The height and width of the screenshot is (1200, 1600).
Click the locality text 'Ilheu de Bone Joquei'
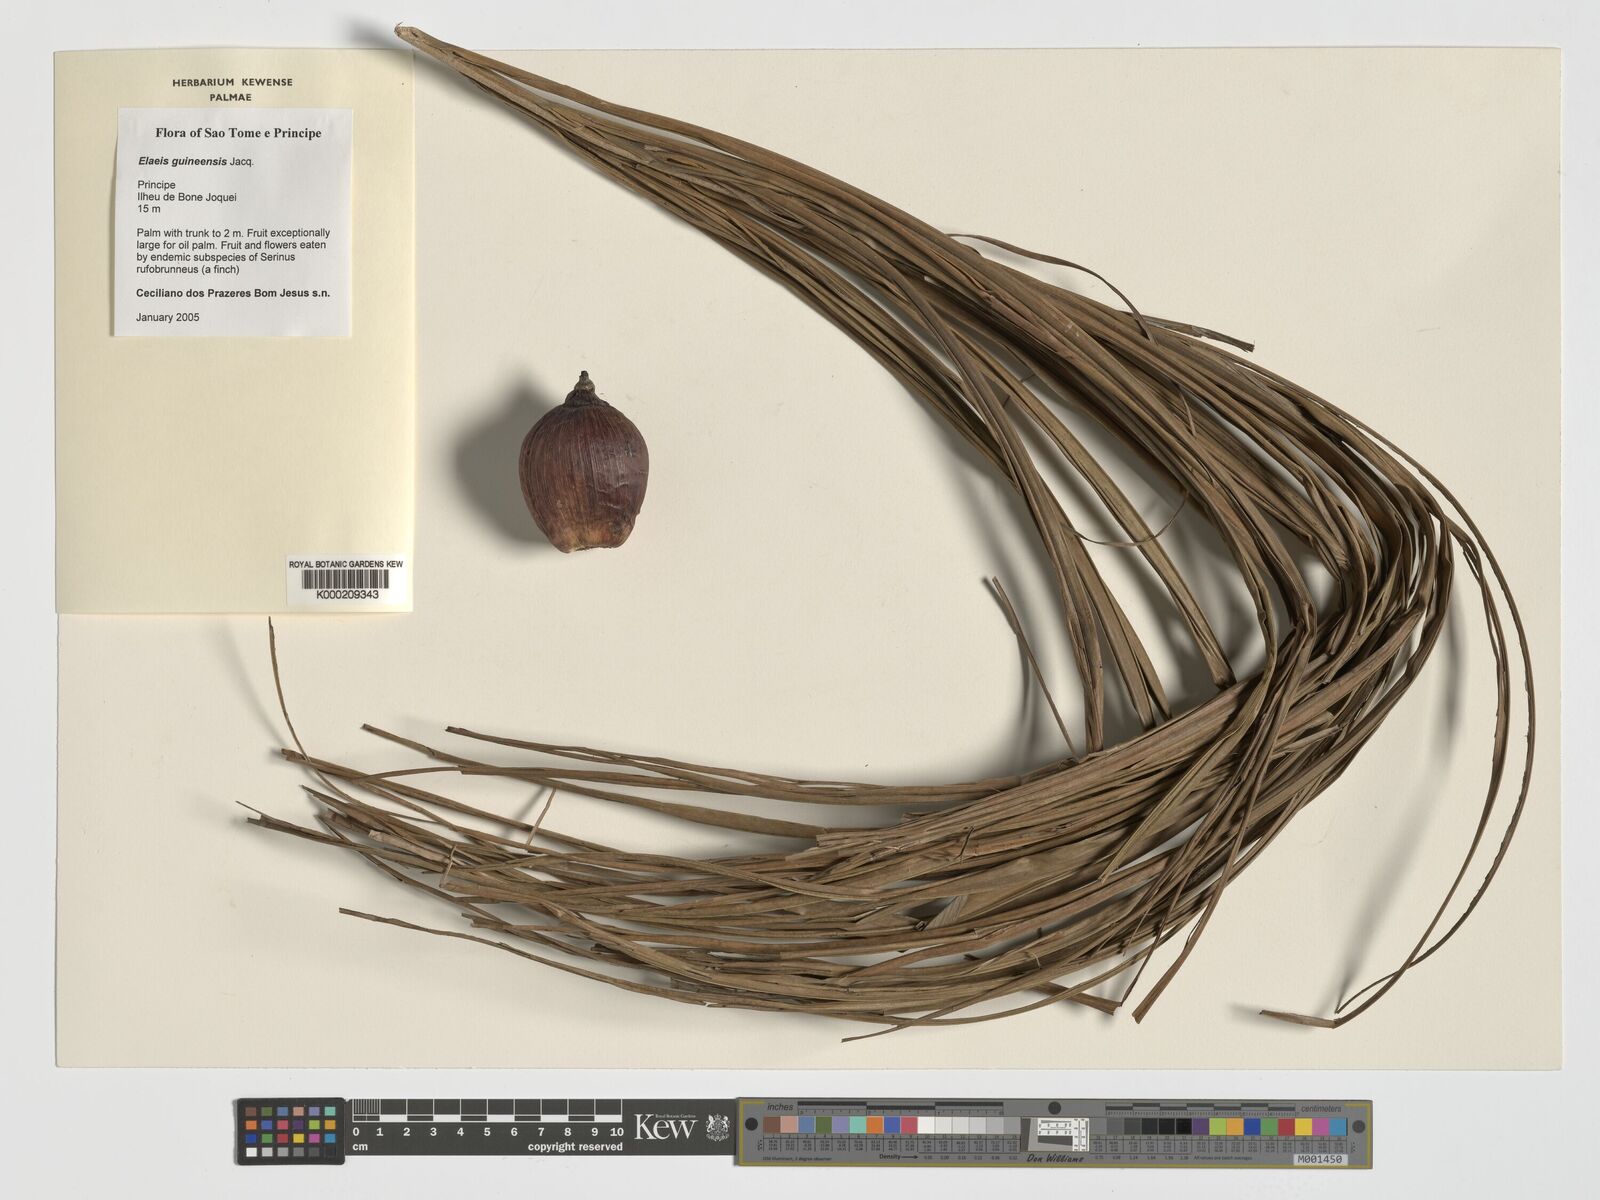(187, 197)
